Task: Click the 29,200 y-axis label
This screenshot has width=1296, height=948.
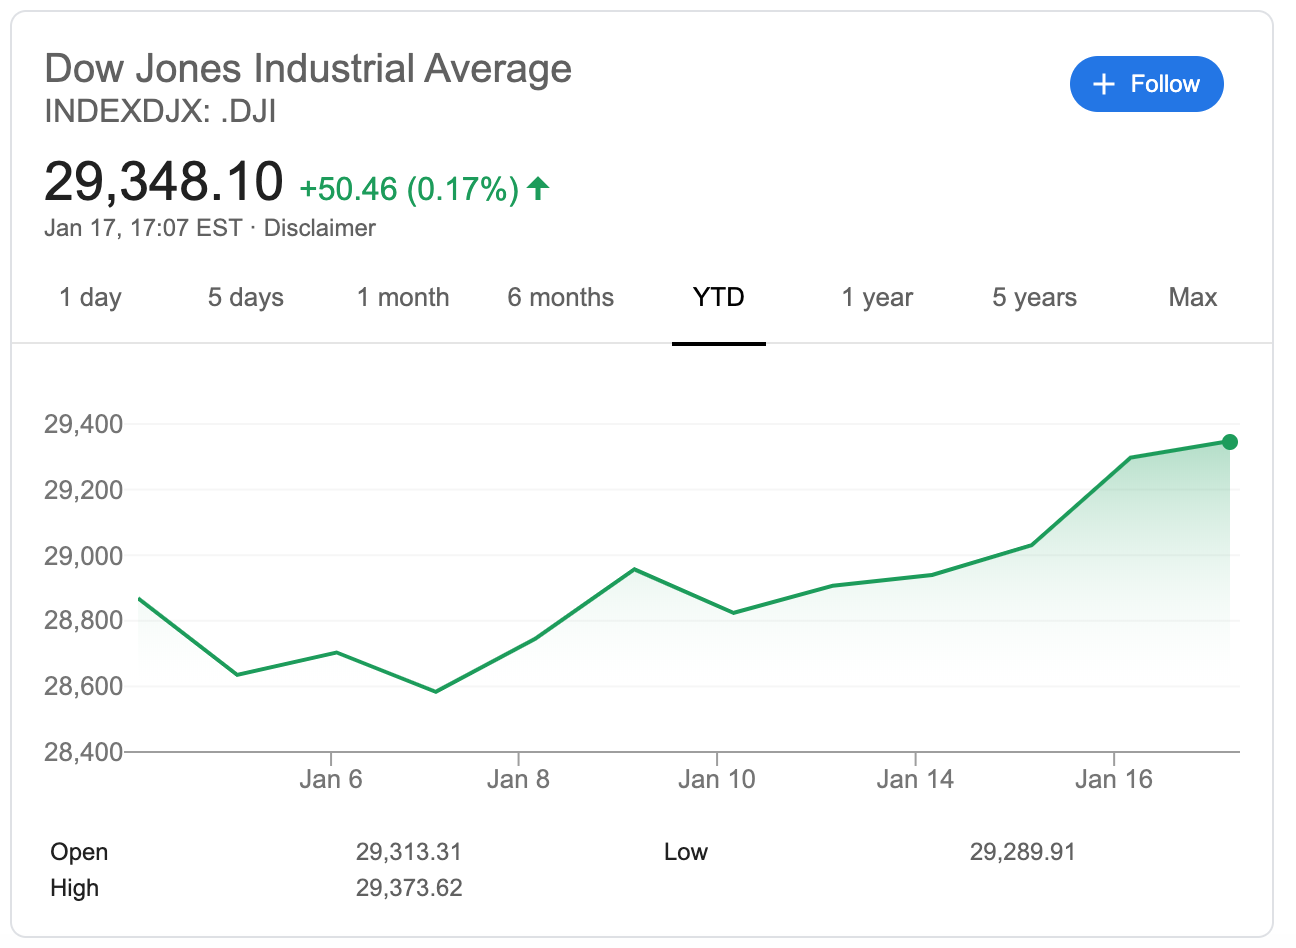Action: coord(84,490)
